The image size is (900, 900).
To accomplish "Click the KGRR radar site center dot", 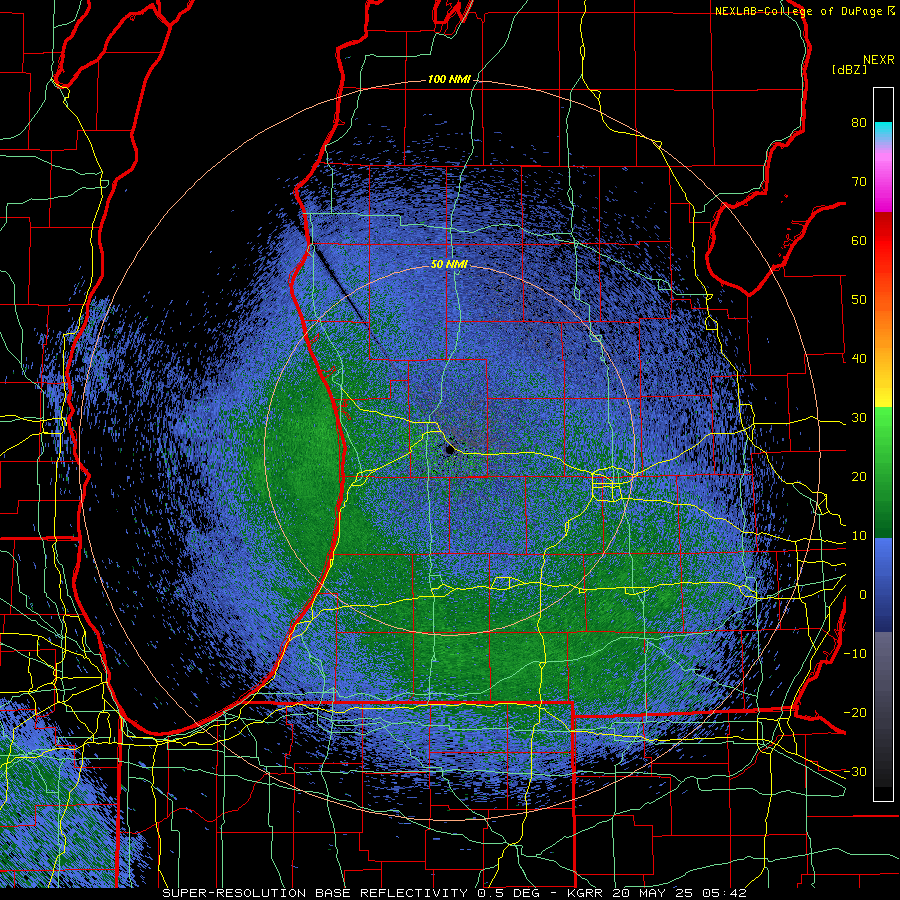I will 450,449.
